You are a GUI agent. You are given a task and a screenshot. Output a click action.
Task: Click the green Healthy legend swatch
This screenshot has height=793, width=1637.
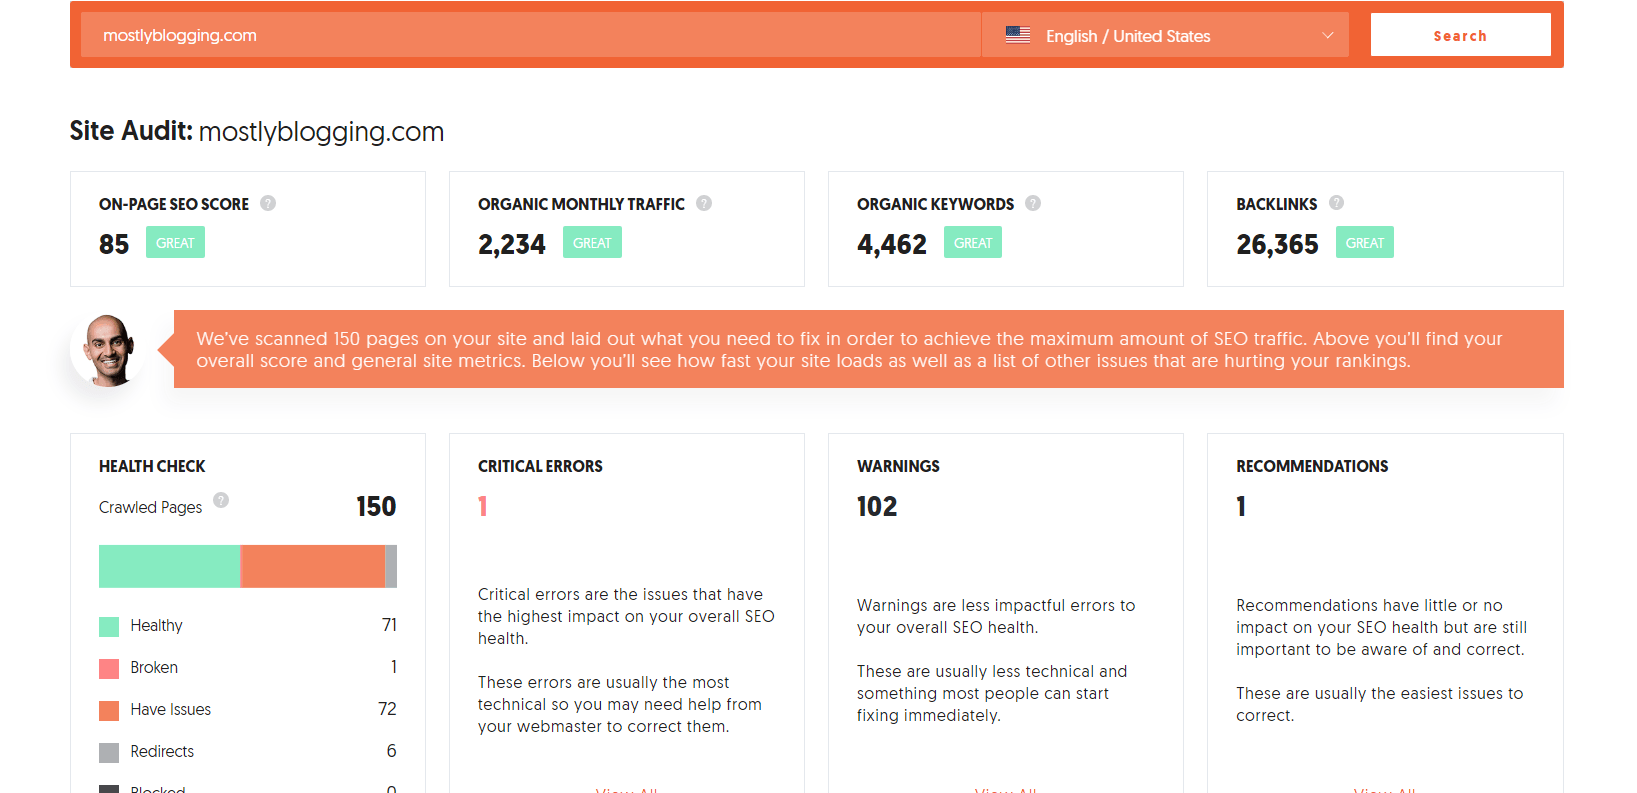click(109, 627)
